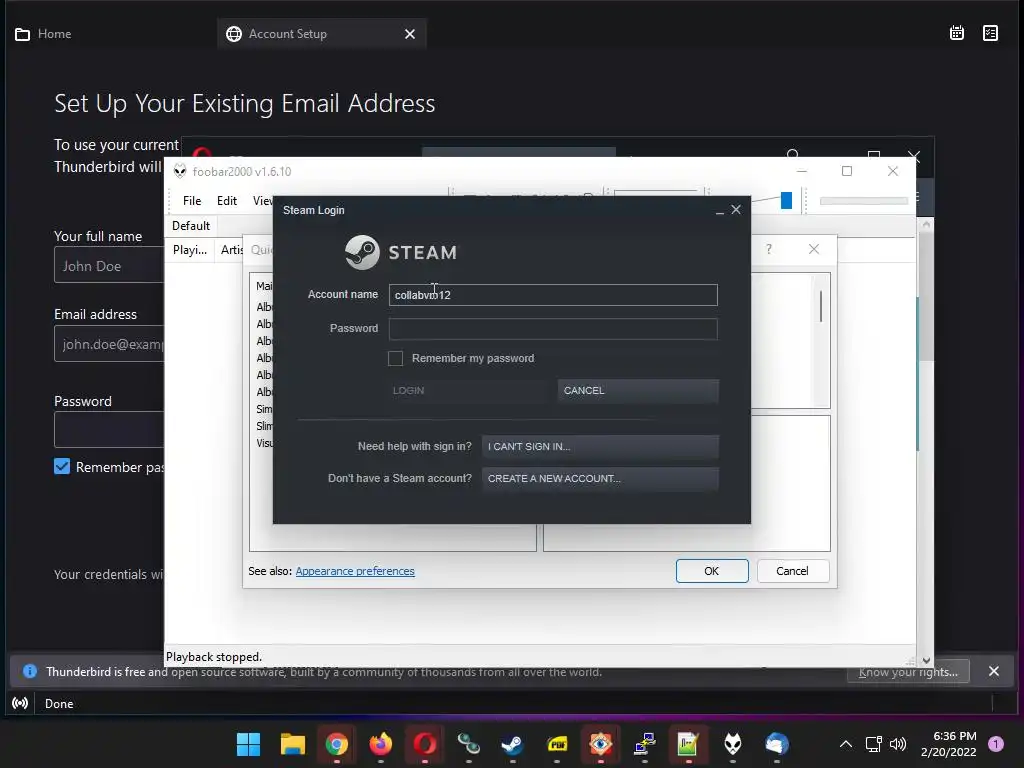Click the Steam logo

(400, 252)
